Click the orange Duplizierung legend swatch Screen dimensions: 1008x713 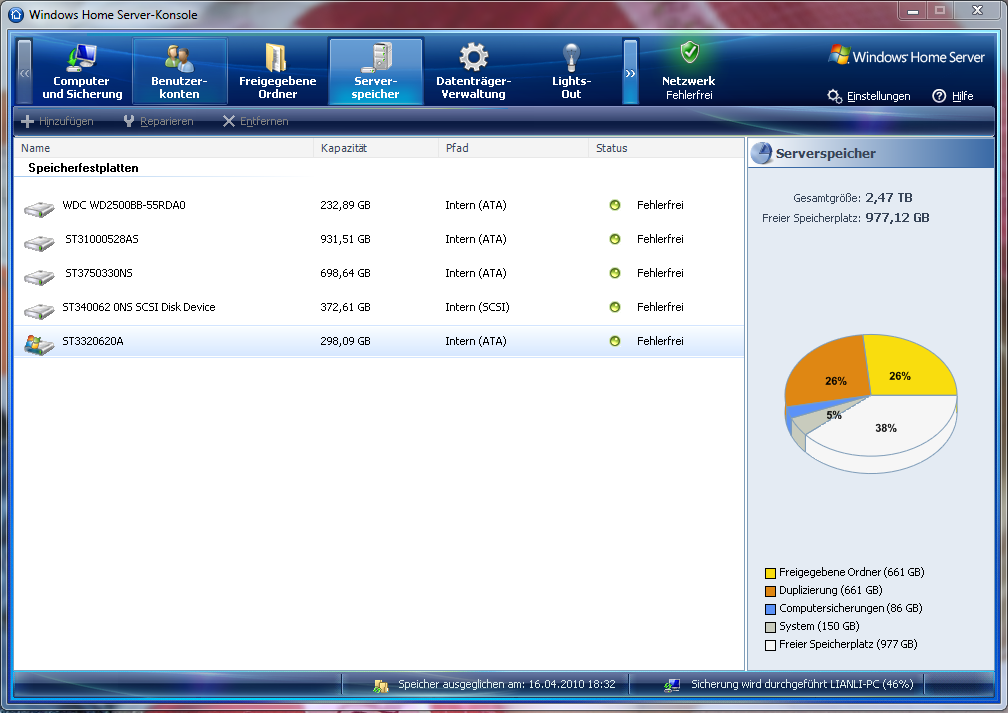coord(770,591)
